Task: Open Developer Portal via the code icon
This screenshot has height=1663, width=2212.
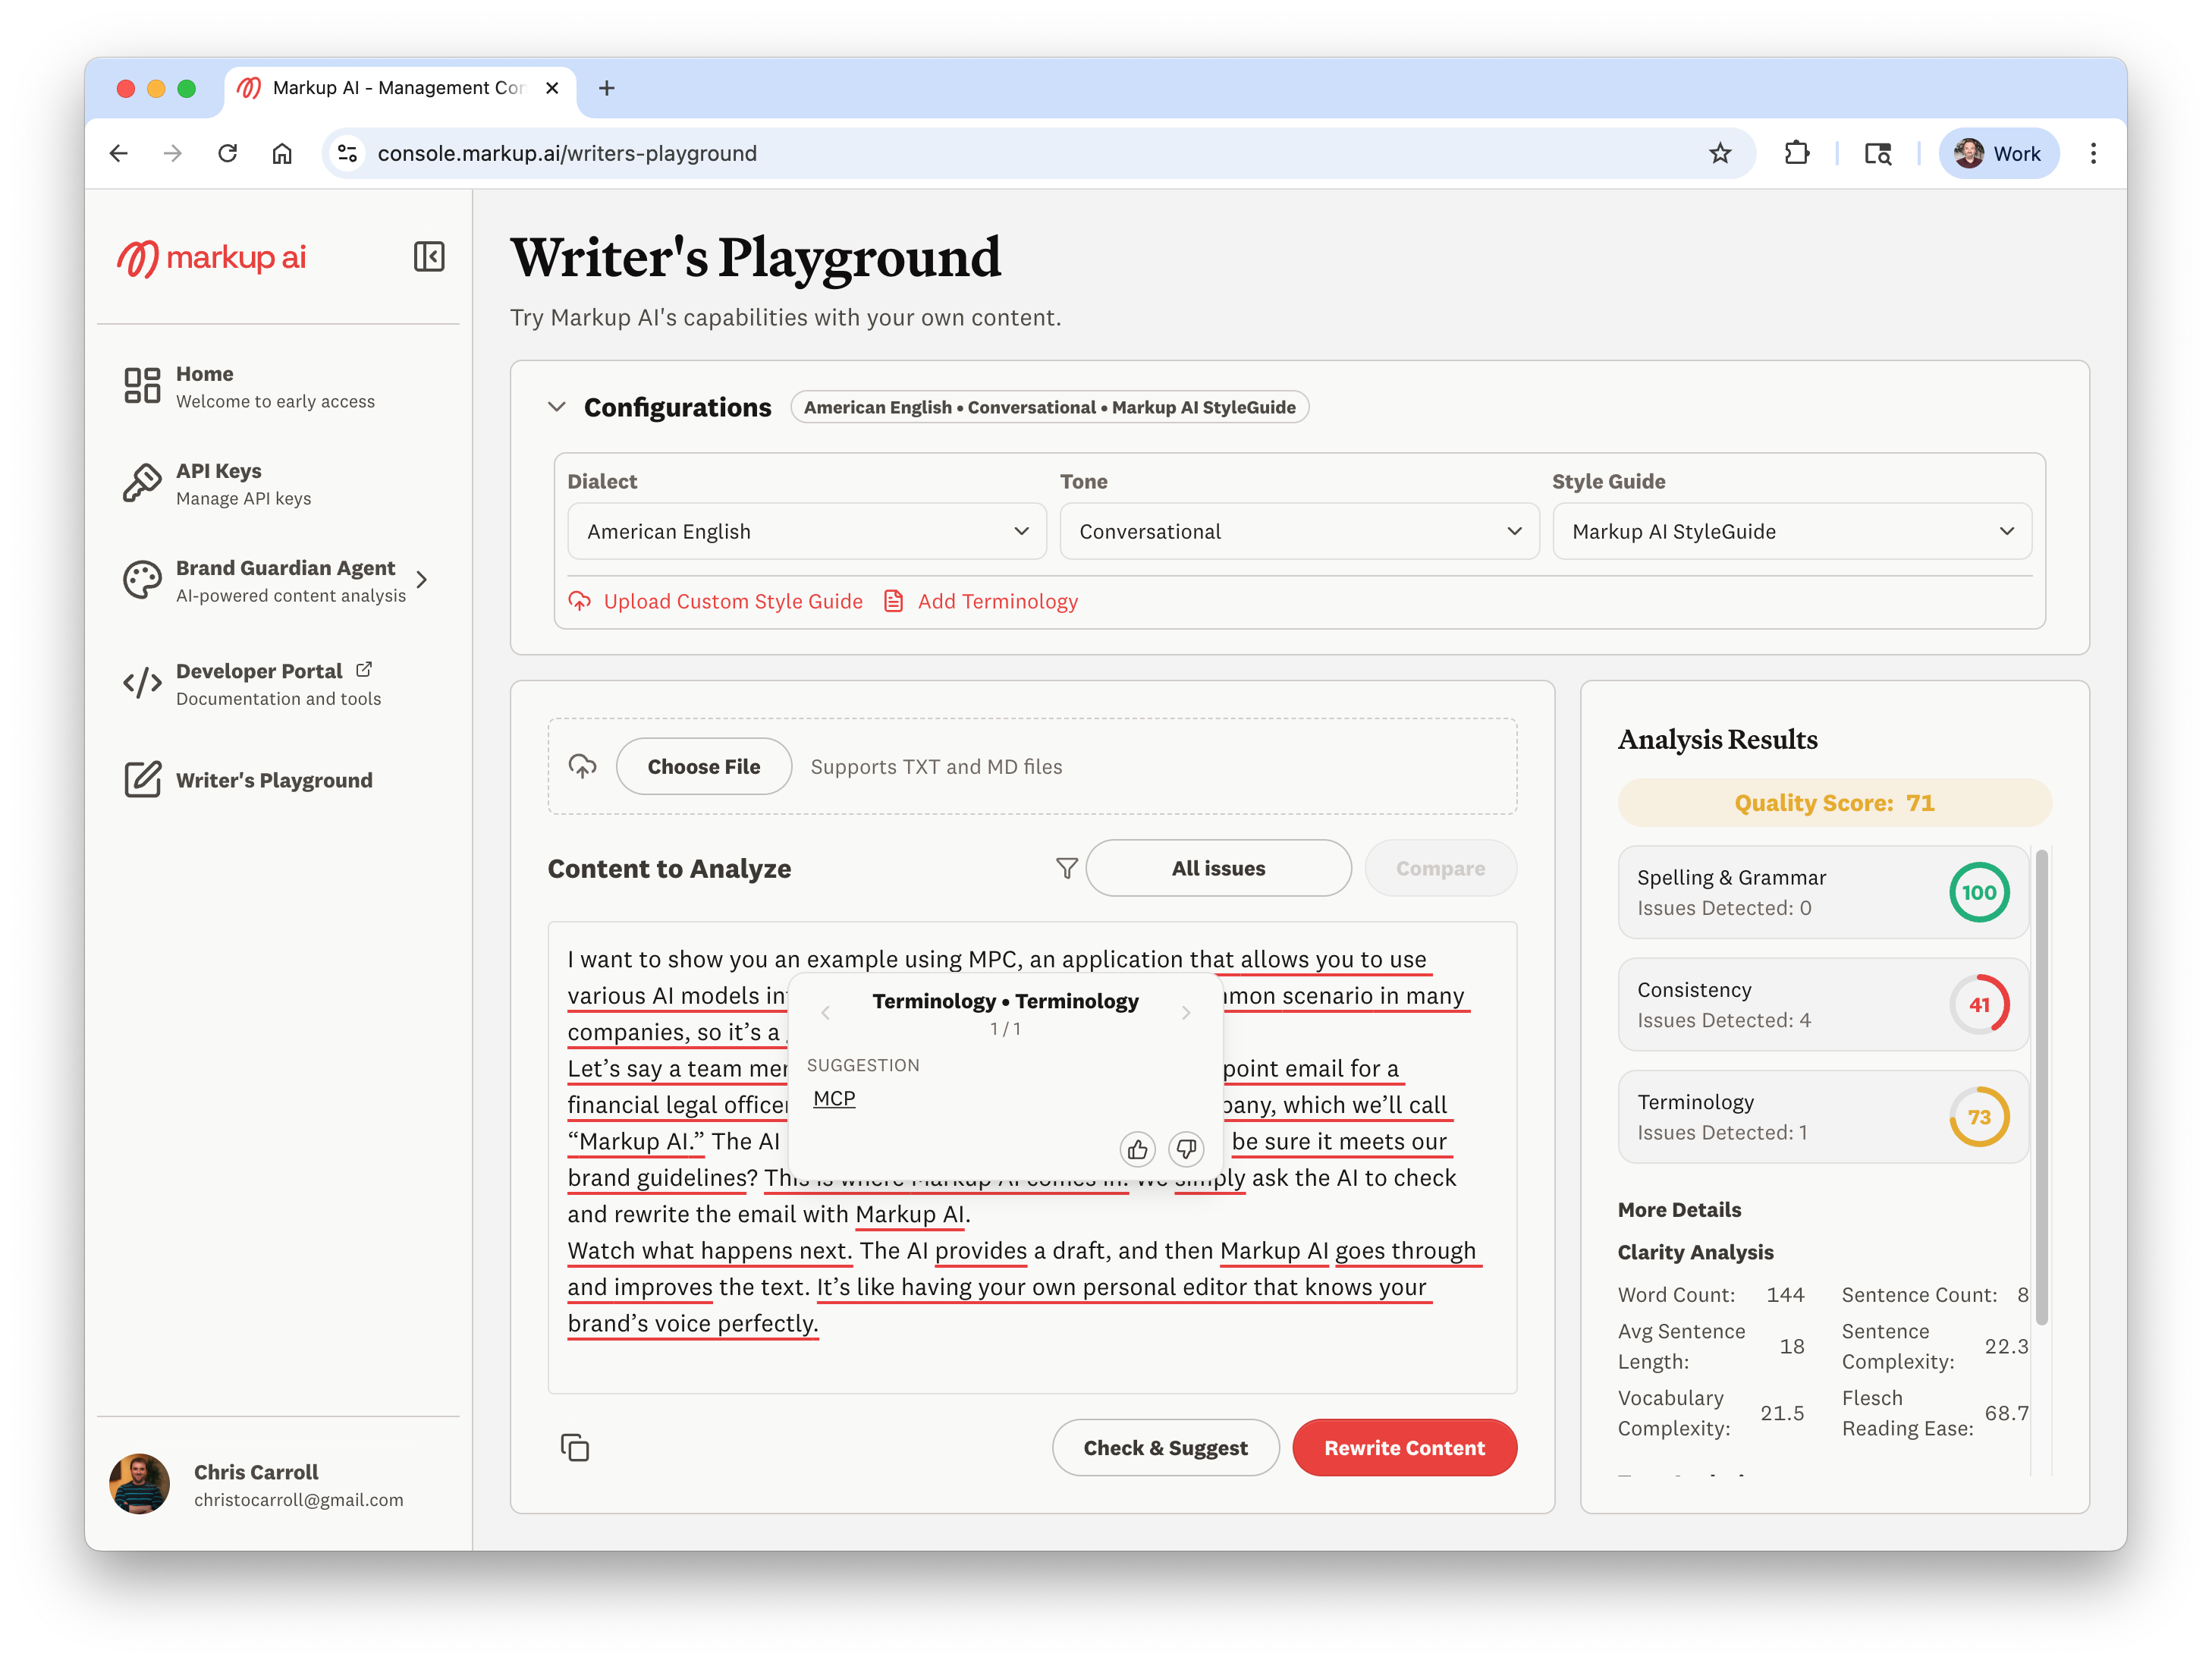Action: [x=142, y=683]
